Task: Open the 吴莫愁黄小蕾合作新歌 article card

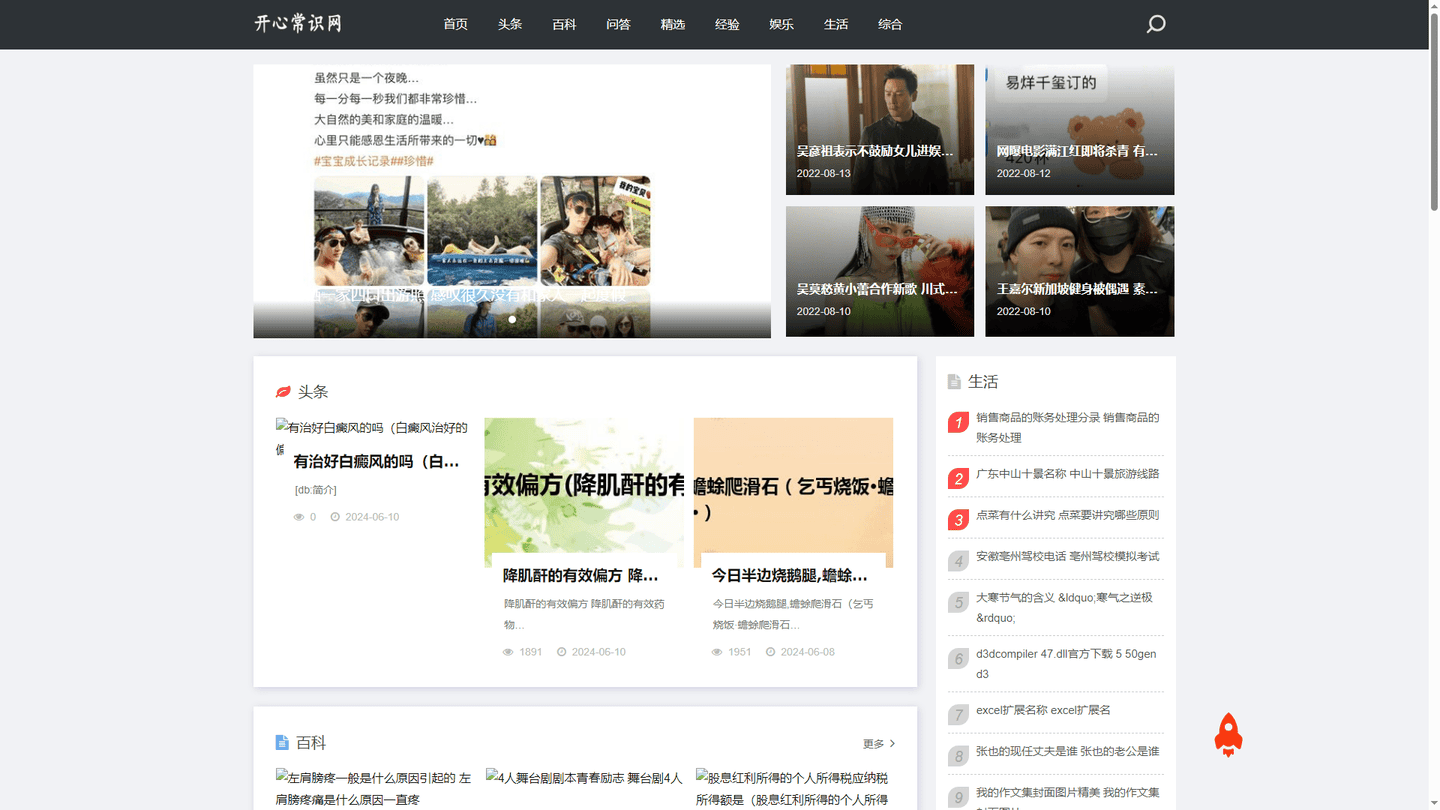Action: click(x=880, y=271)
